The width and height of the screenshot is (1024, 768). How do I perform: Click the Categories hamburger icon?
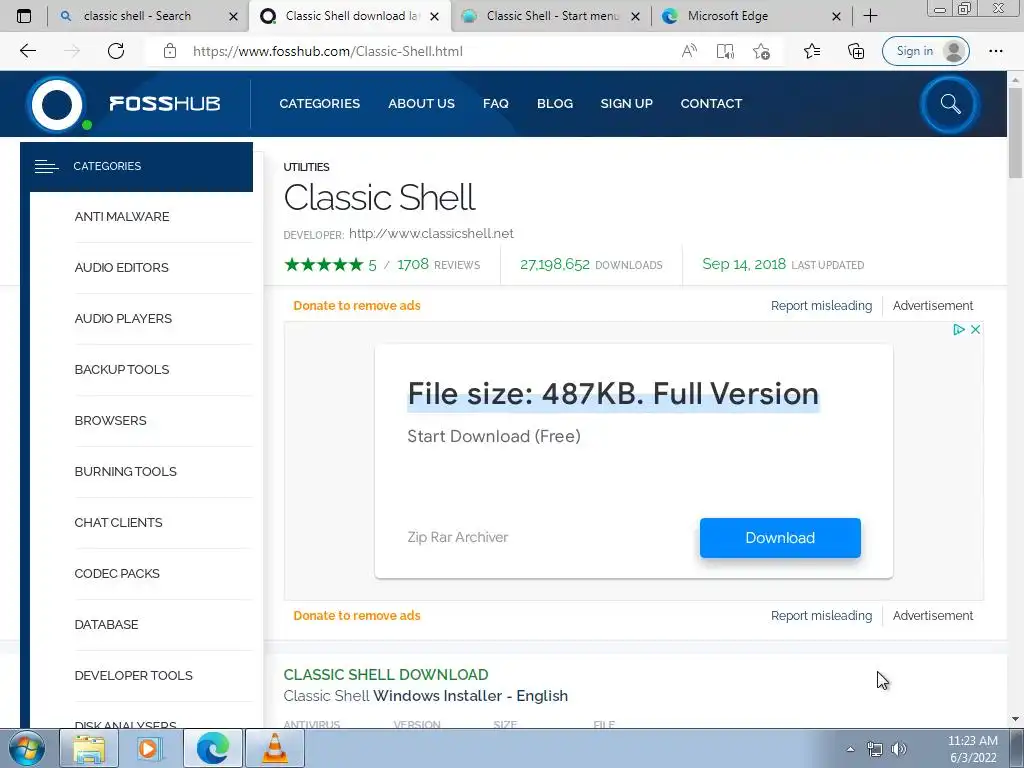[46, 167]
